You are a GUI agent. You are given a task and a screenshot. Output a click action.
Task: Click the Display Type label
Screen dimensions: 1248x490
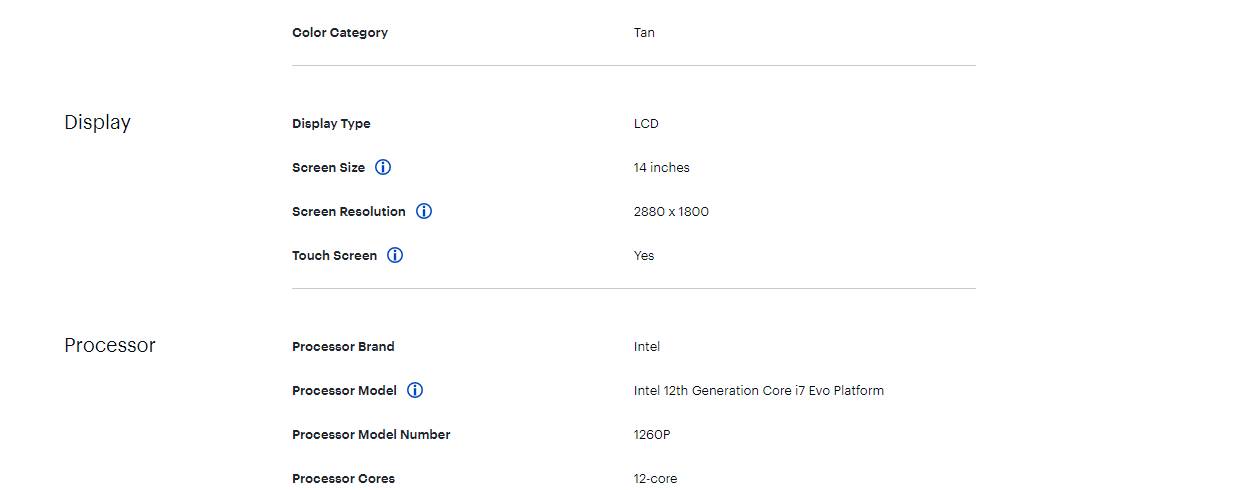coord(331,124)
